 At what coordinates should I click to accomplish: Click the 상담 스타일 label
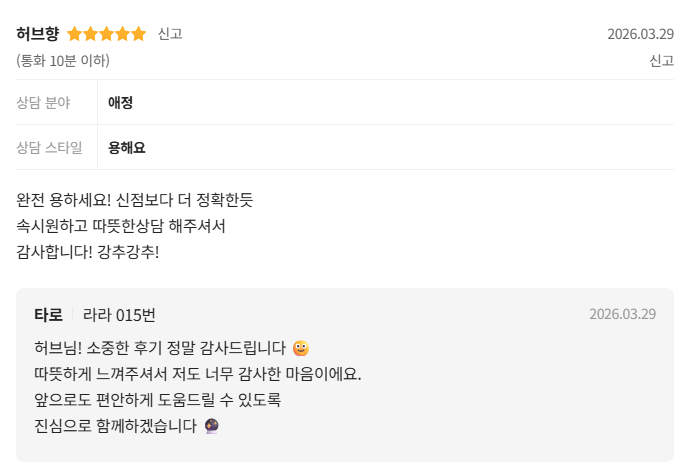tap(49, 148)
